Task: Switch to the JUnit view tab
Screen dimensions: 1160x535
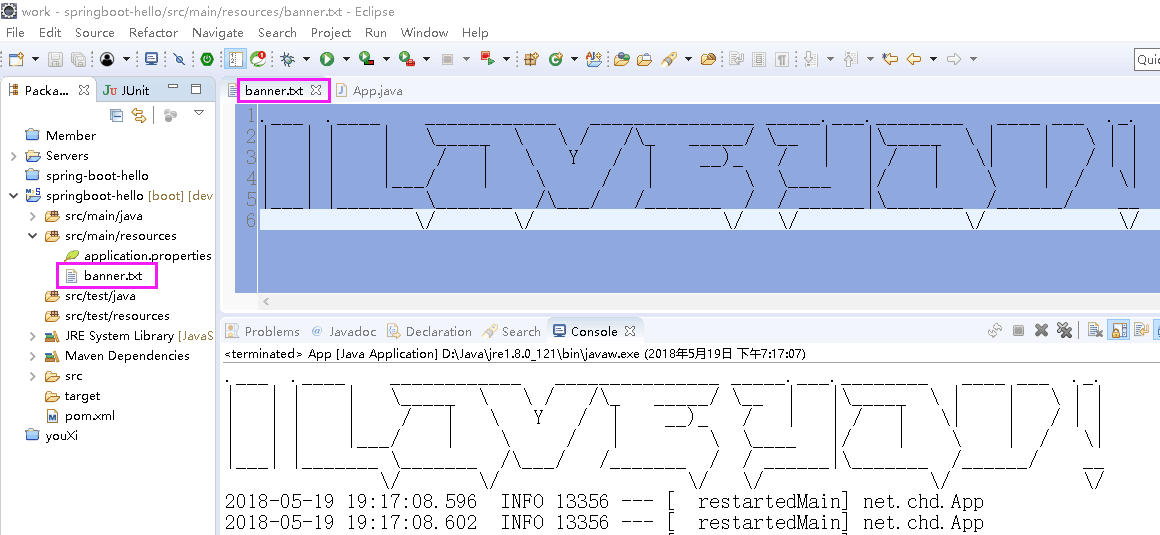Action: [x=126, y=90]
